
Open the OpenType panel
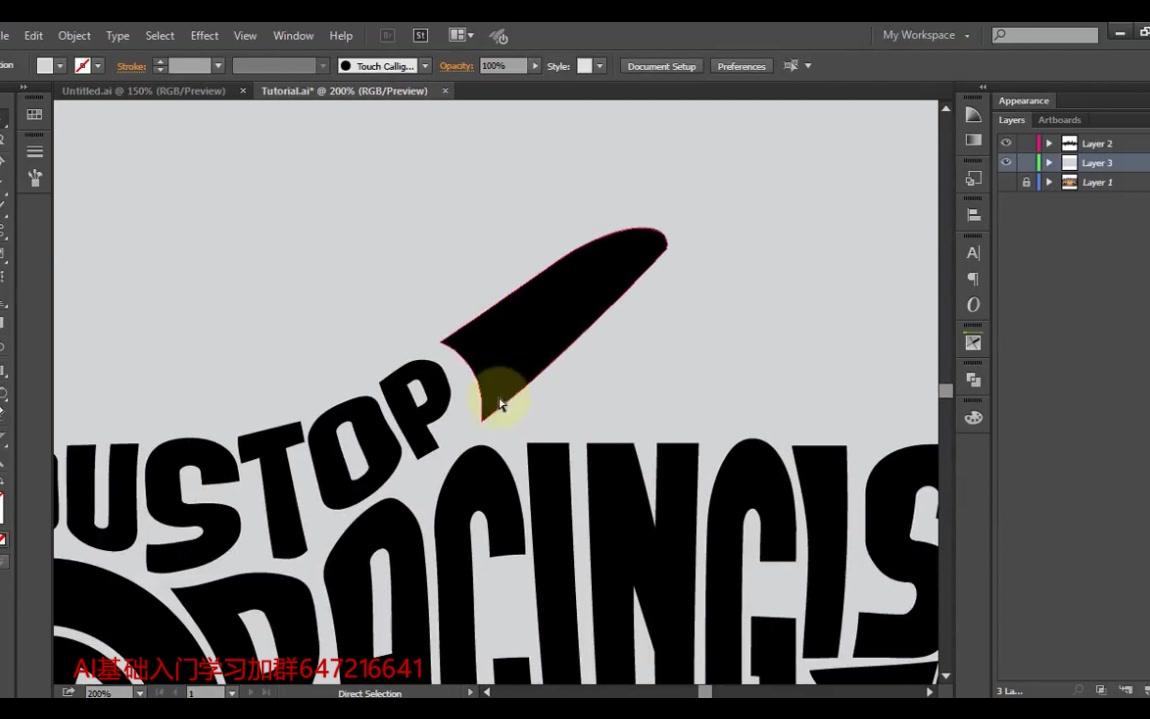coord(972,305)
